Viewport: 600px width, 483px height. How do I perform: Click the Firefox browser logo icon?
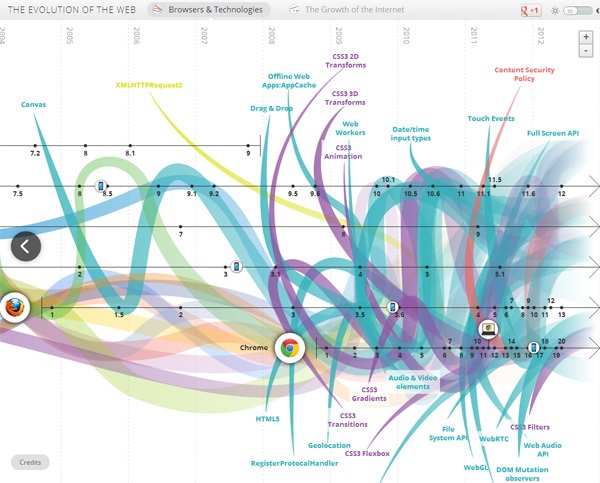pos(15,307)
